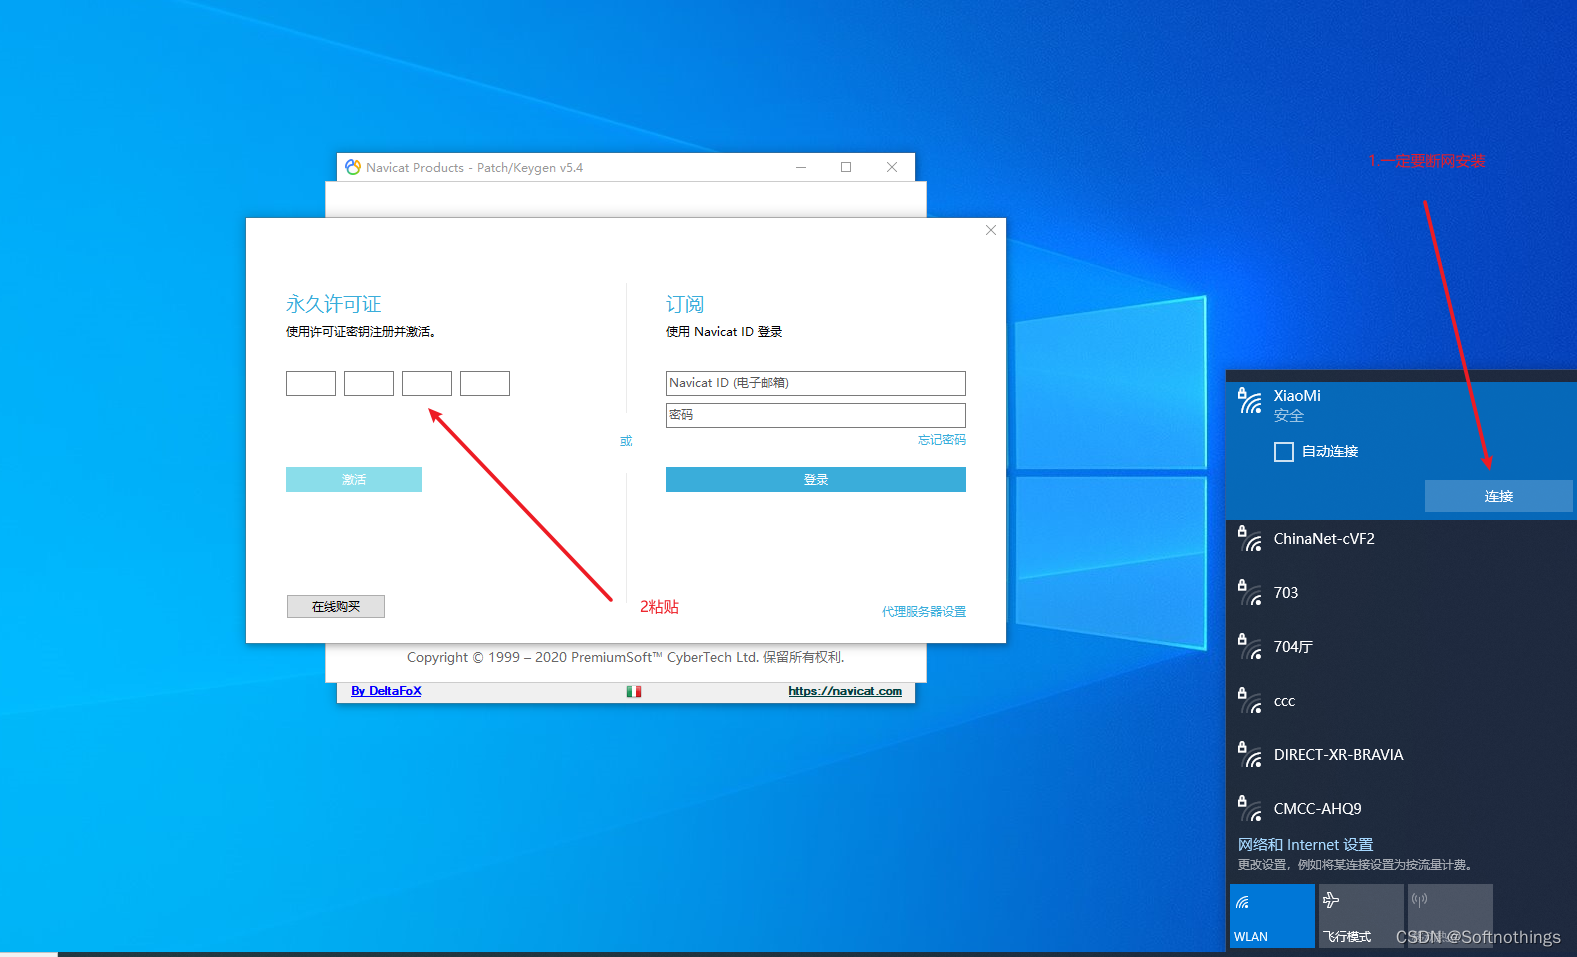Click the 连接 connect button for XiaoMi
The image size is (1577, 957).
[1499, 496]
